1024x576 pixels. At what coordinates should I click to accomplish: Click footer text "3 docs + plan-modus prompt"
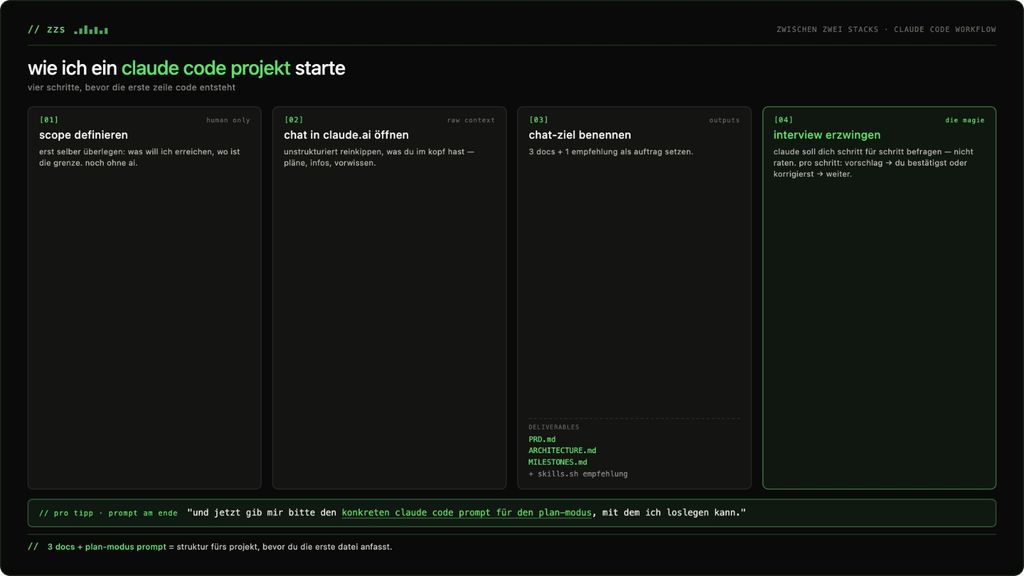click(x=106, y=547)
